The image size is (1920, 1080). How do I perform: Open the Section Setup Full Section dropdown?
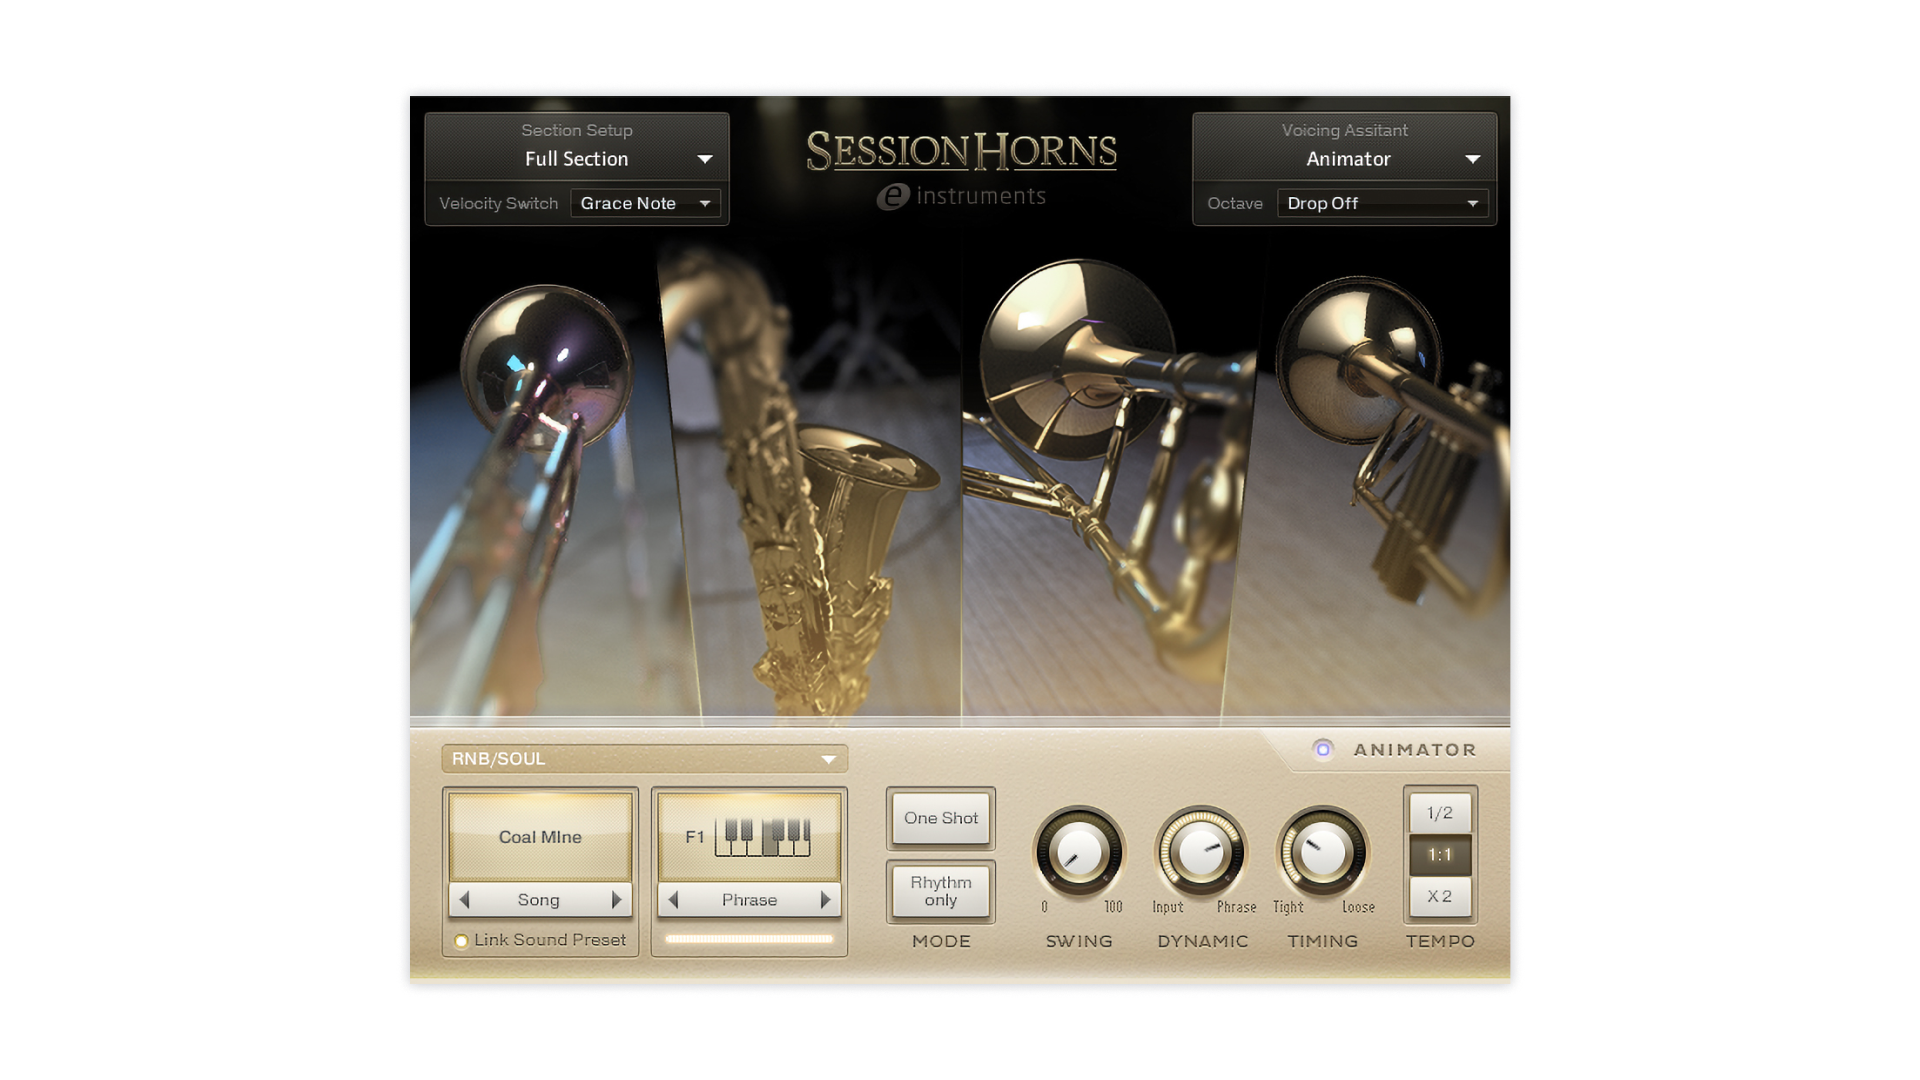(x=577, y=159)
